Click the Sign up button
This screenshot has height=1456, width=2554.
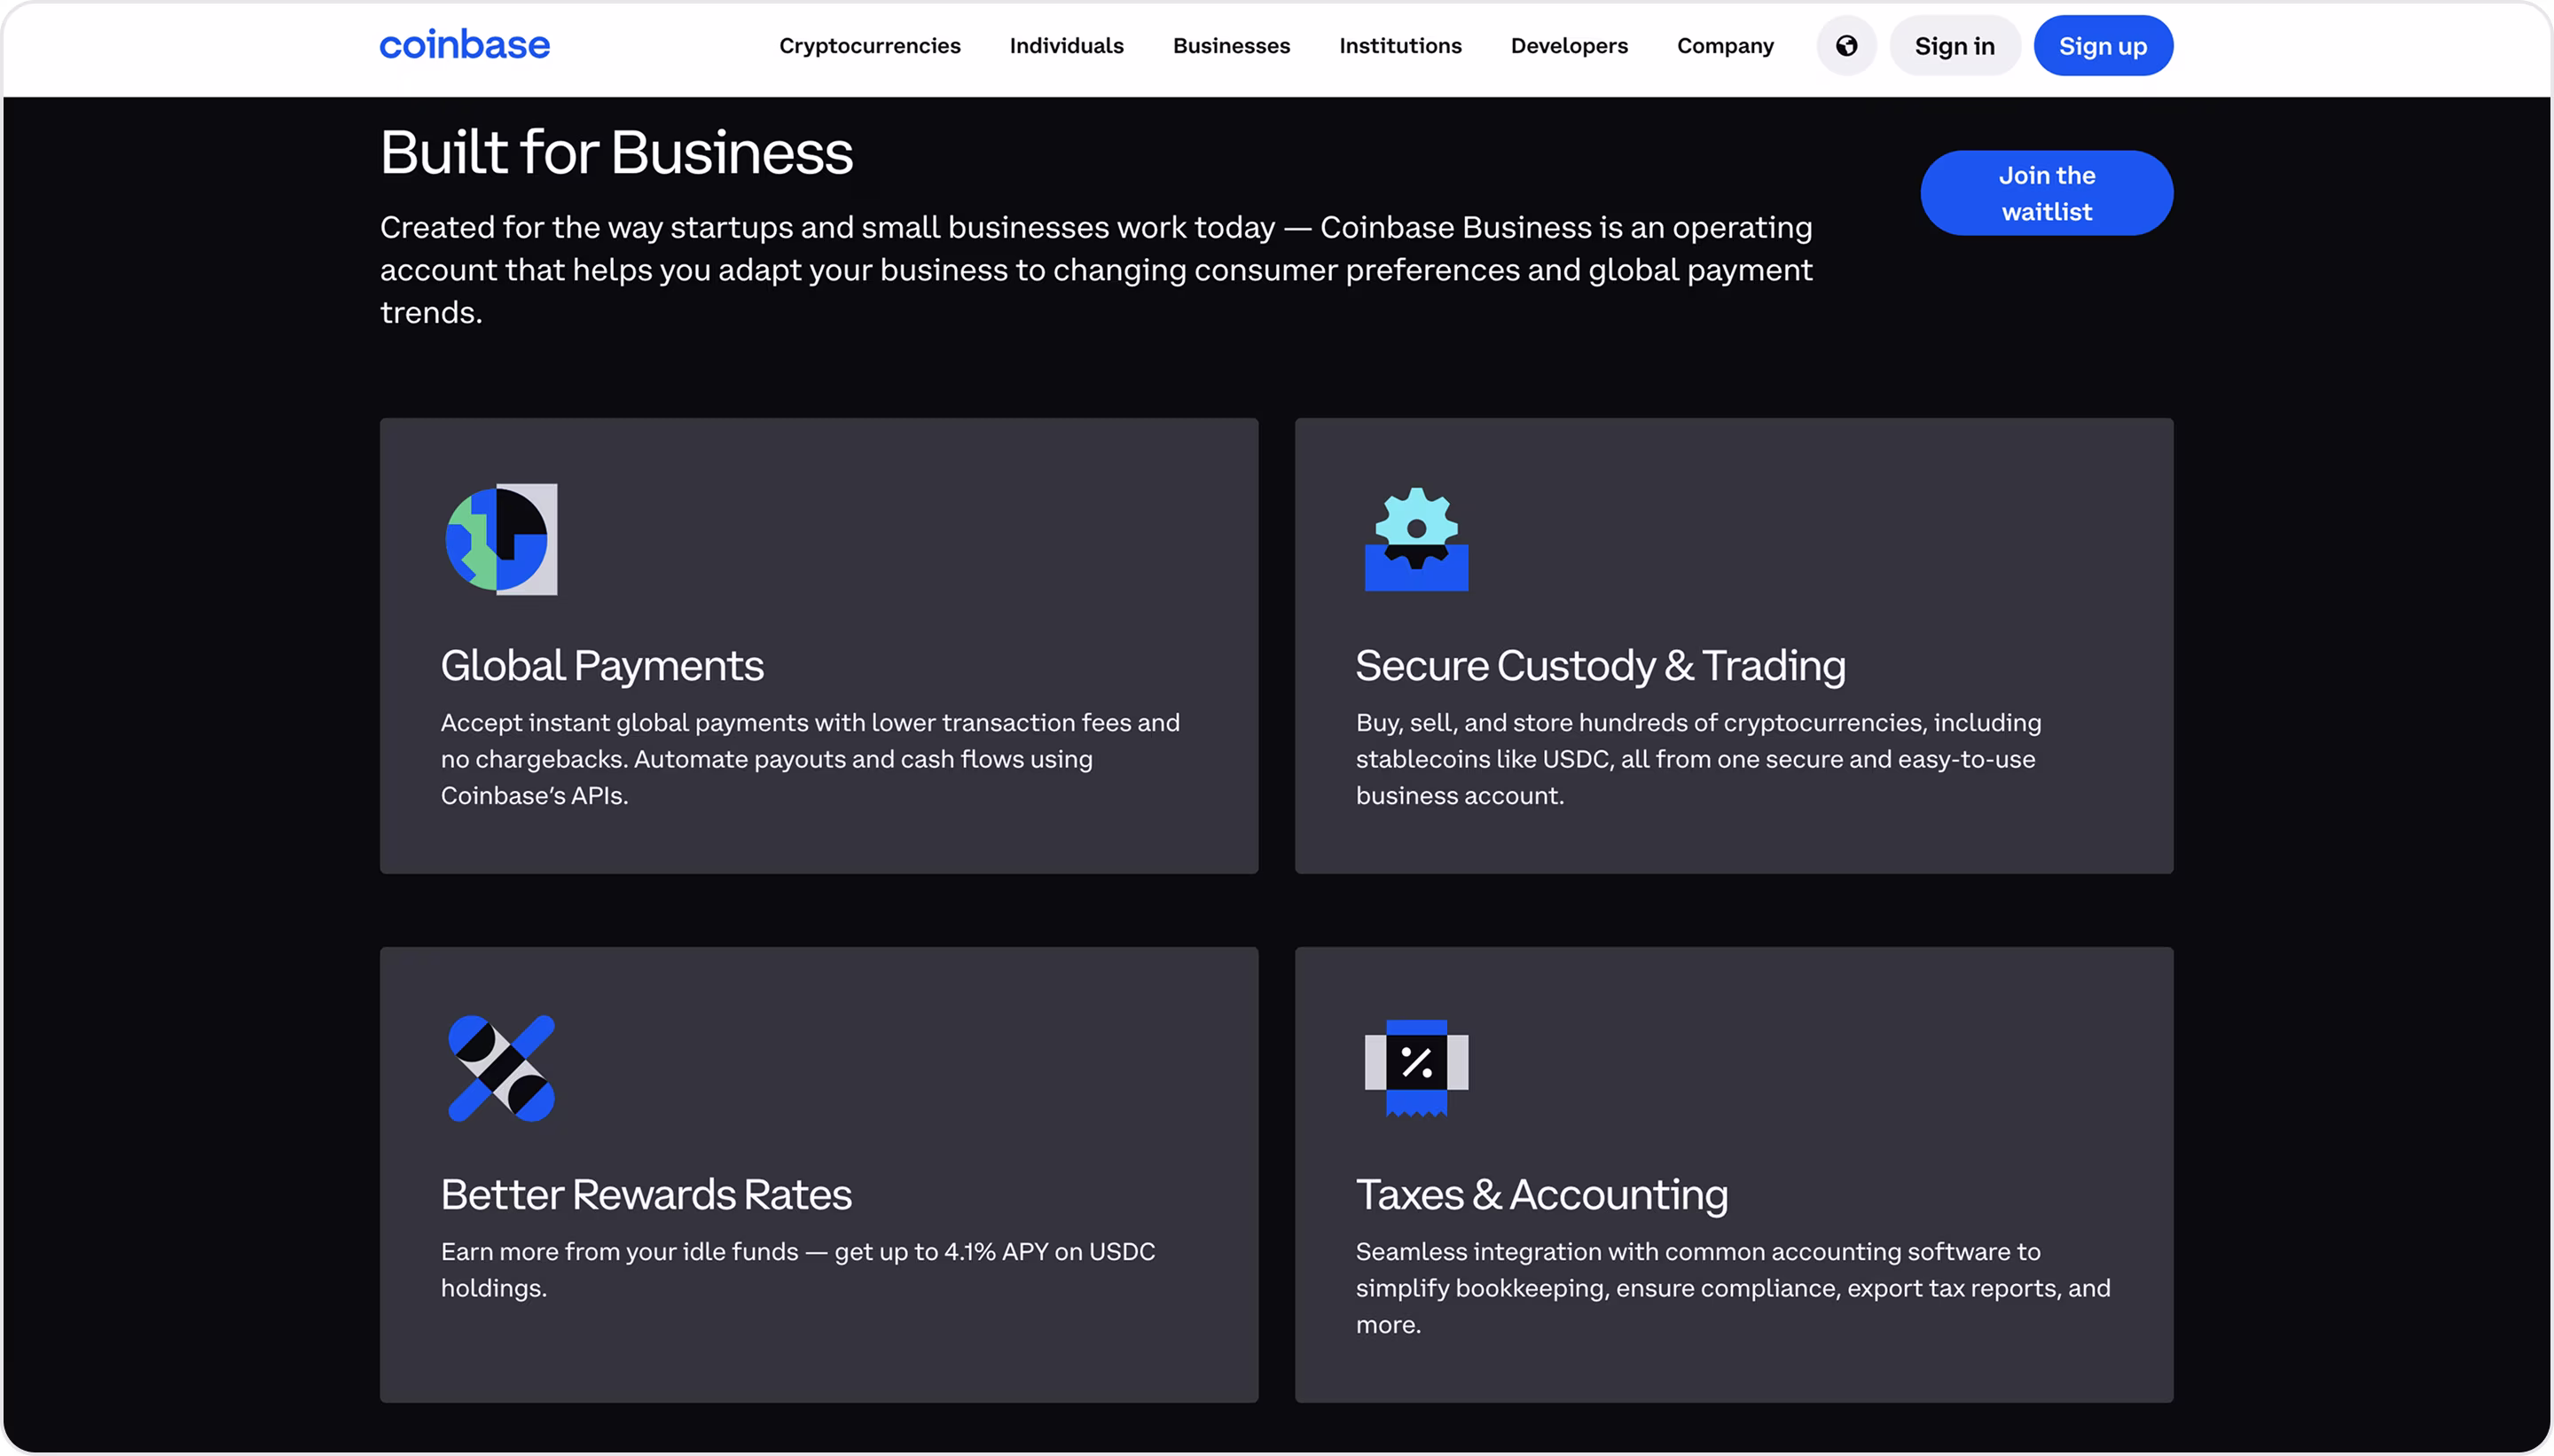point(2102,46)
